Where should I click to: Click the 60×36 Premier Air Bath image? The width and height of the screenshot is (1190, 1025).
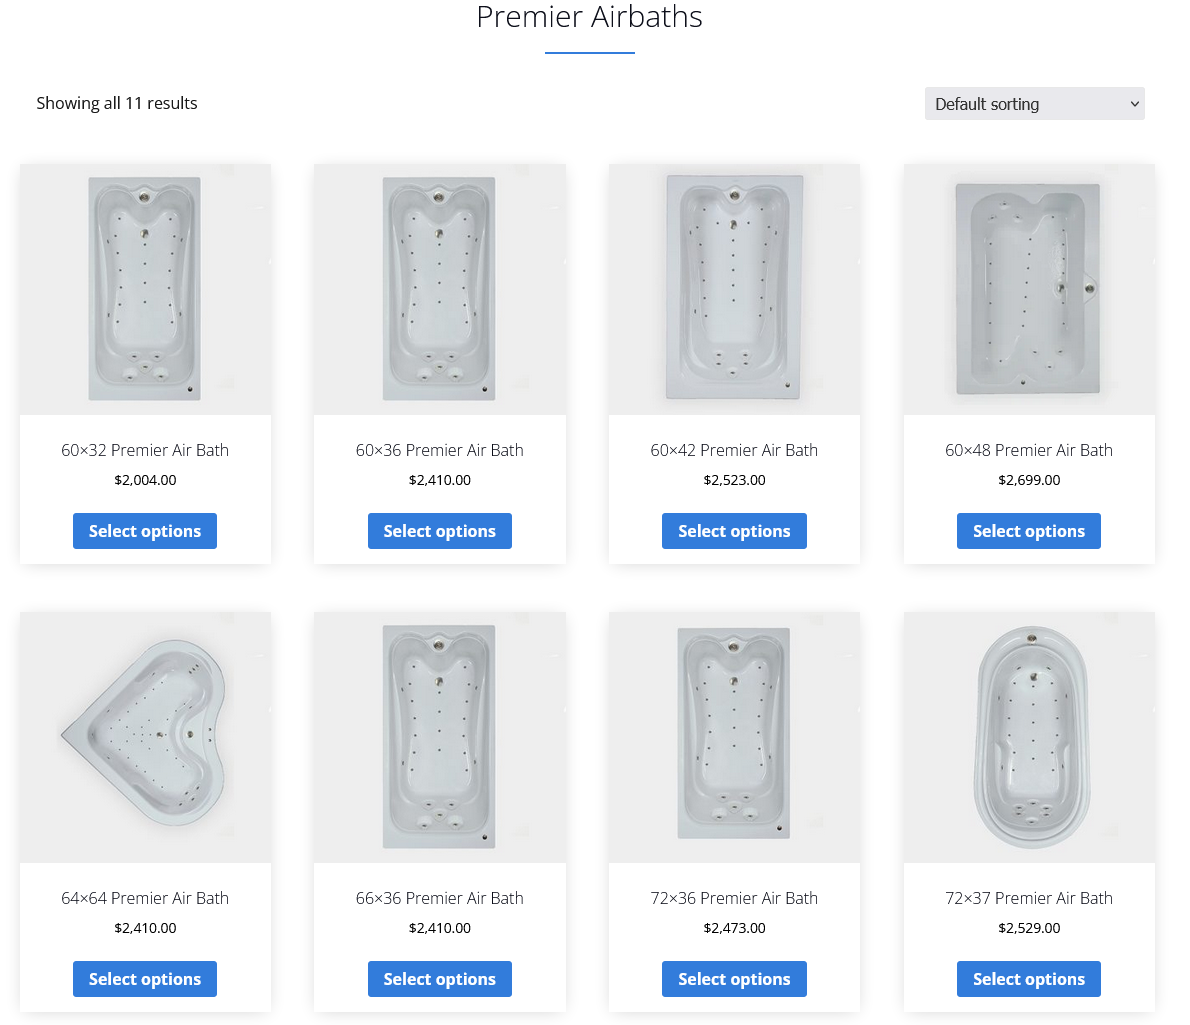pos(440,289)
